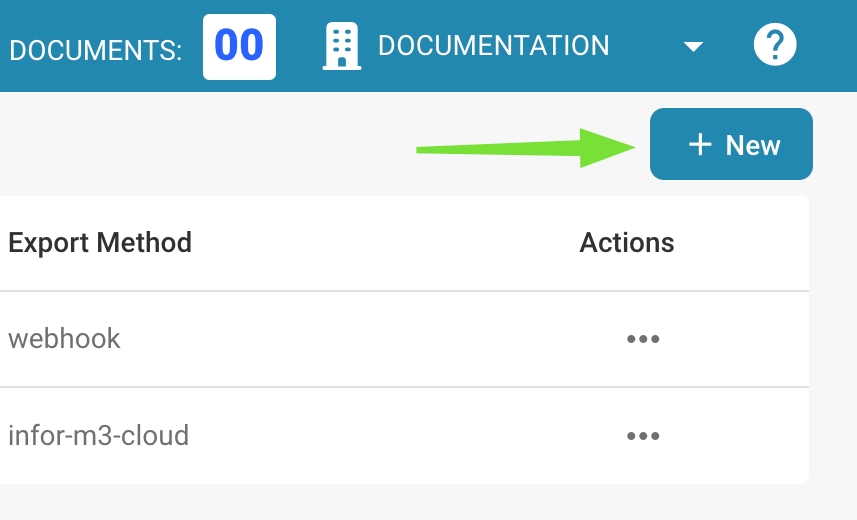Open the DOCUMENTATION organization selector
857x520 pixels.
(493, 46)
